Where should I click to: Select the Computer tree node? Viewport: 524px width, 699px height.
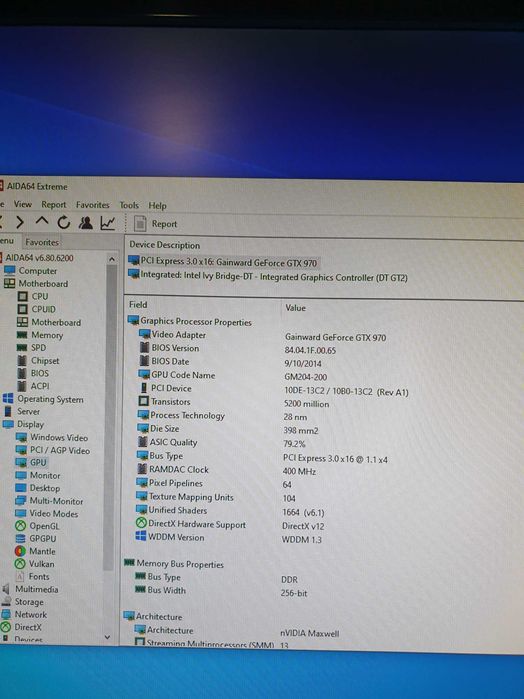[x=30, y=271]
